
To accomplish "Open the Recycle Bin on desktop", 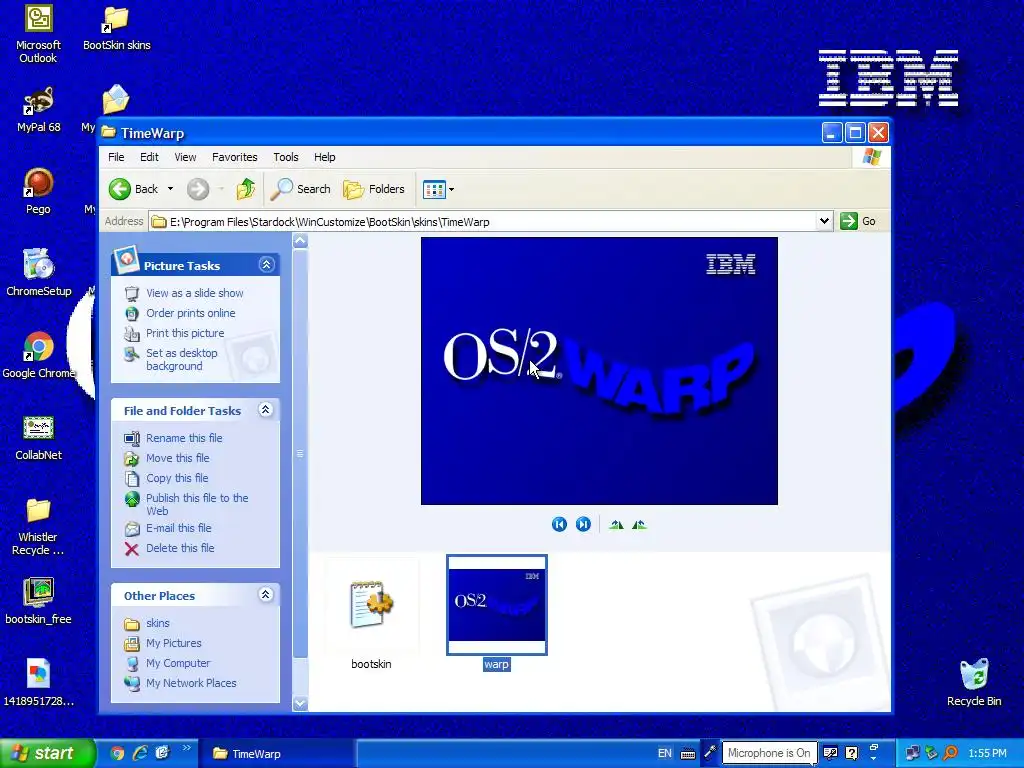I will [x=974, y=683].
